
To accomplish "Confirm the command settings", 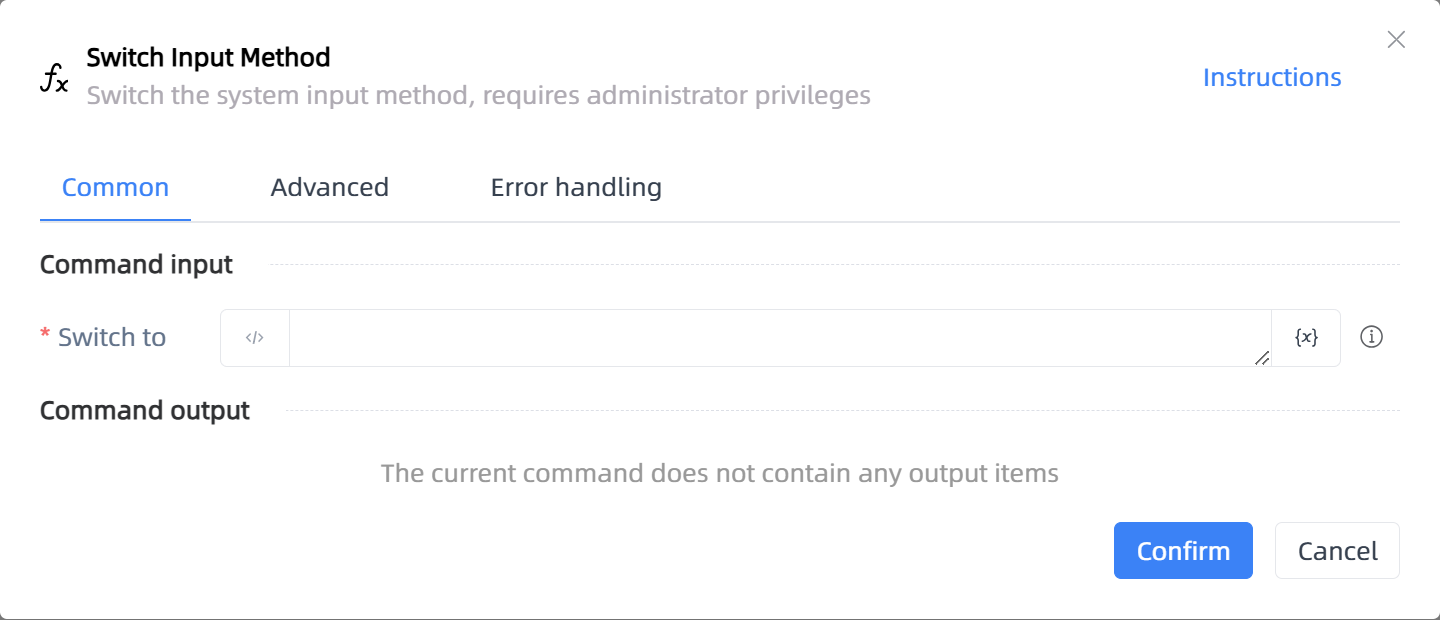I will (x=1183, y=550).
